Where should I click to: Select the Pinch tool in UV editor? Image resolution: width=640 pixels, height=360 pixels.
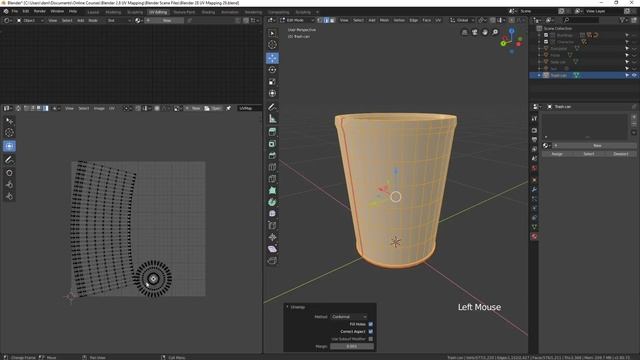(x=9, y=197)
